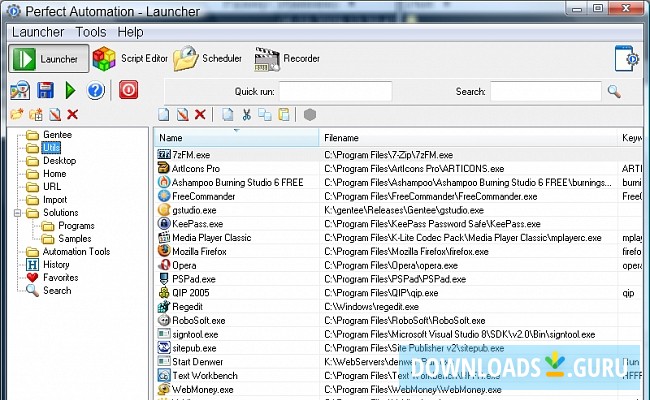
Task: Select the Home folder in tree
Action: 55,174
